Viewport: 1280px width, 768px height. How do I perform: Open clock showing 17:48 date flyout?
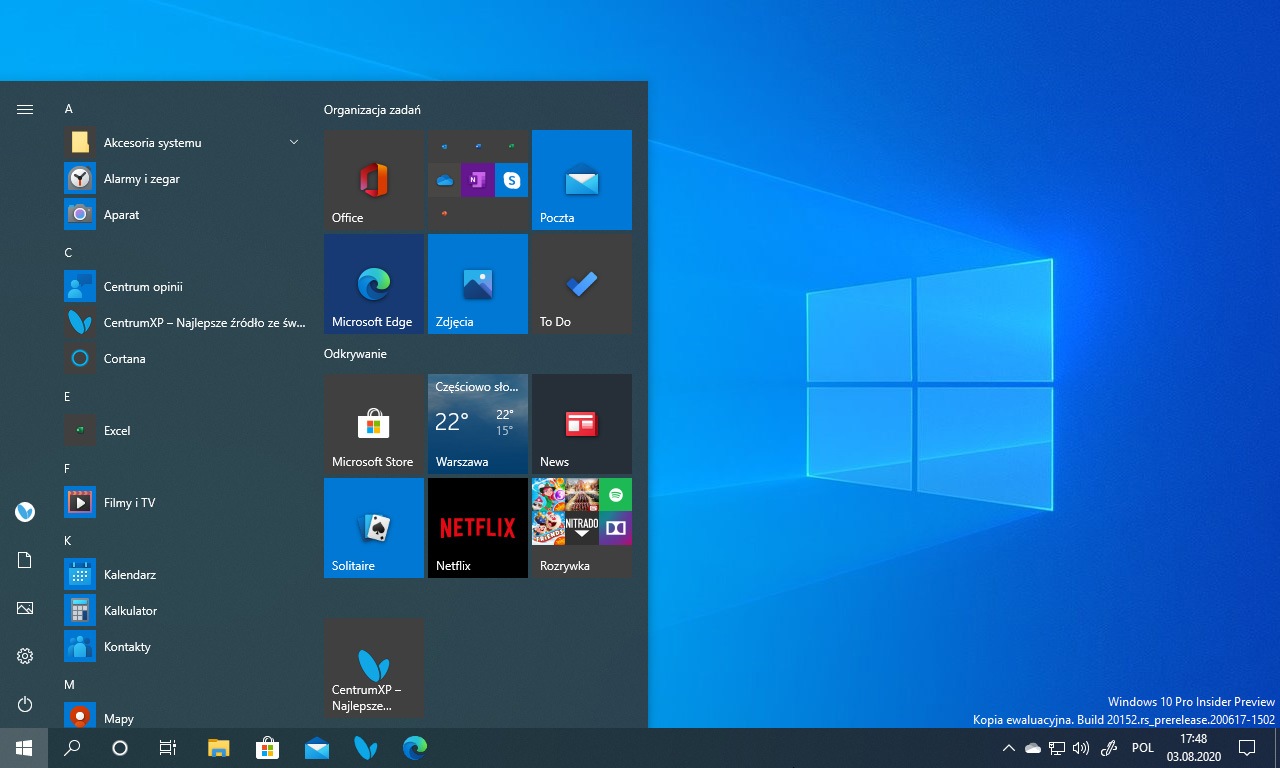(x=1193, y=748)
